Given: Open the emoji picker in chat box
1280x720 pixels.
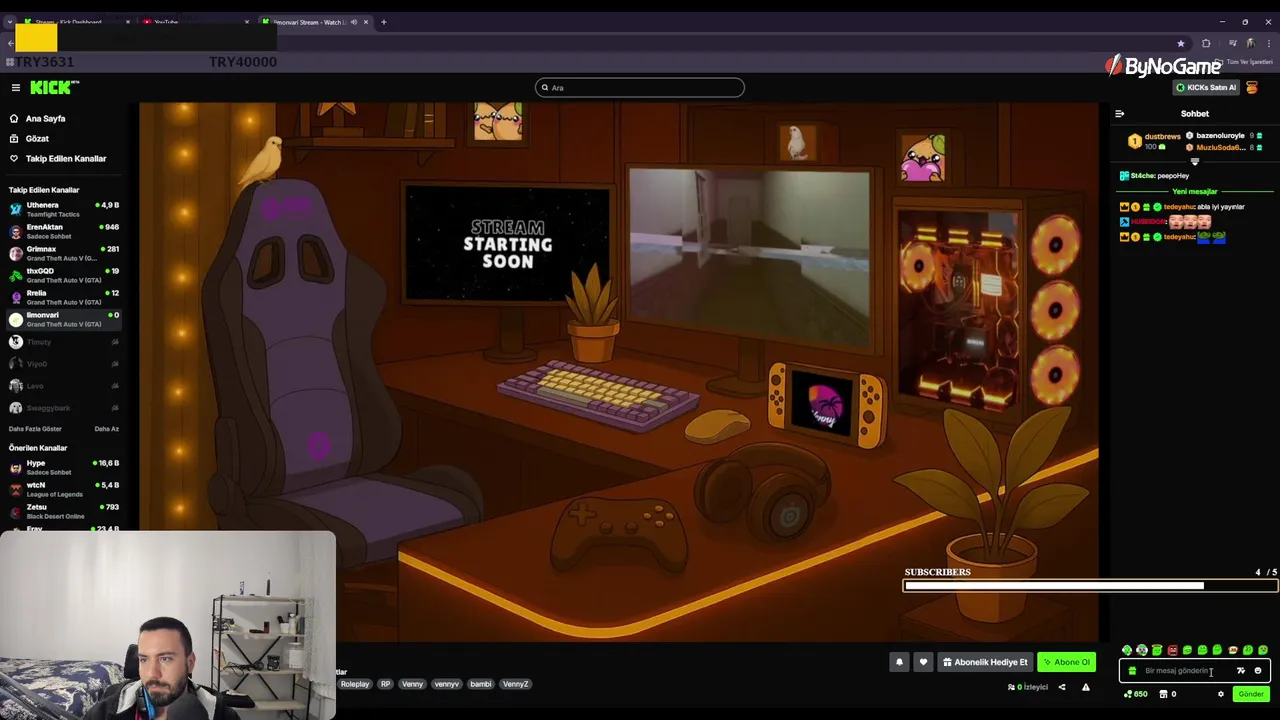Looking at the screenshot, I should (1258, 671).
